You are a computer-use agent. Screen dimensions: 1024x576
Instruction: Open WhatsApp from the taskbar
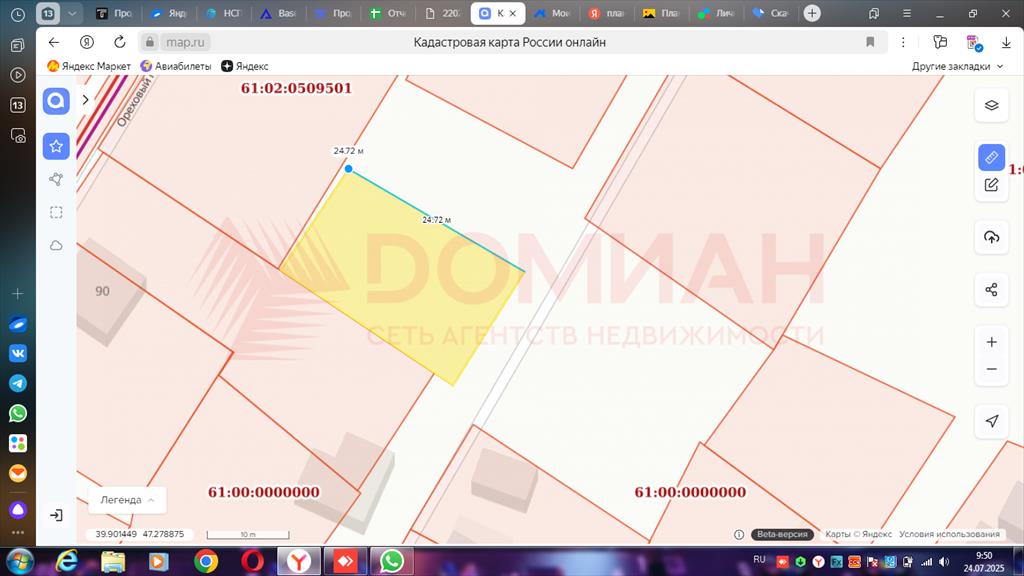392,562
